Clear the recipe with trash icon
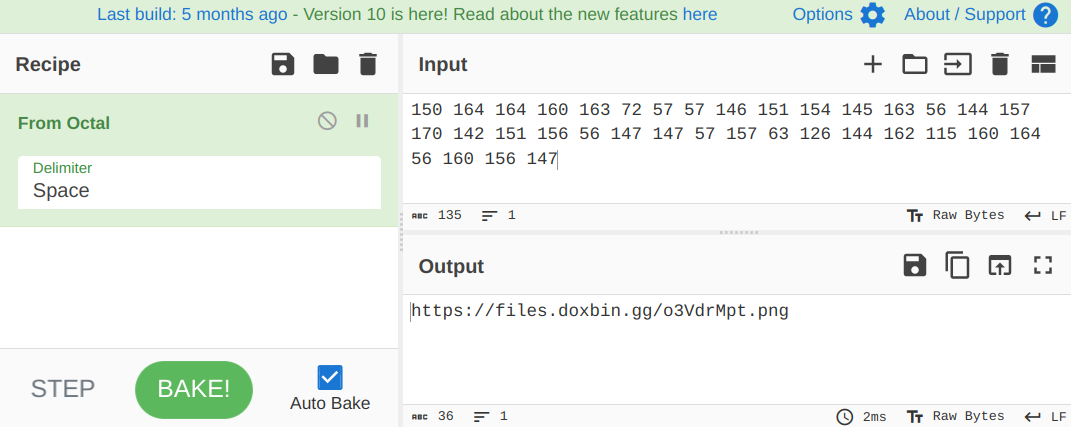The image size is (1071, 427). pyautogui.click(x=367, y=64)
